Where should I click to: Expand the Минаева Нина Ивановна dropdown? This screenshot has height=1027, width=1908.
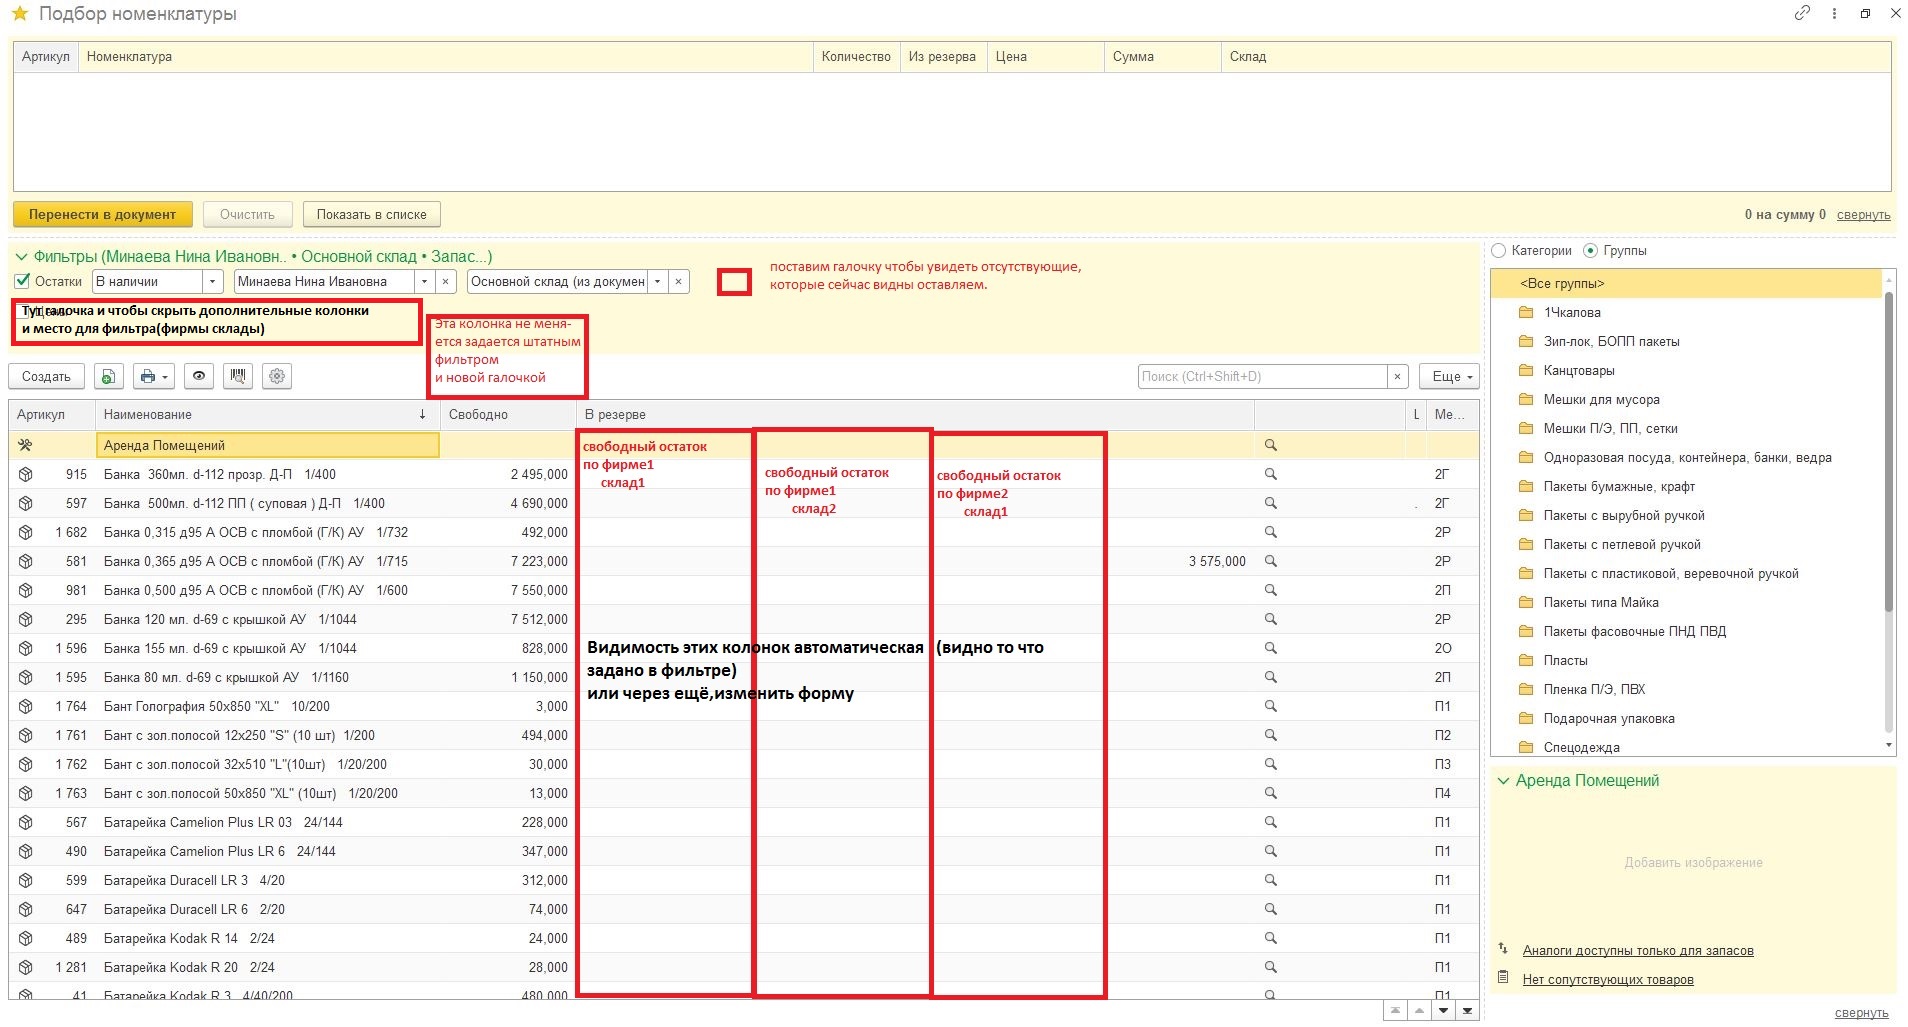(x=424, y=282)
